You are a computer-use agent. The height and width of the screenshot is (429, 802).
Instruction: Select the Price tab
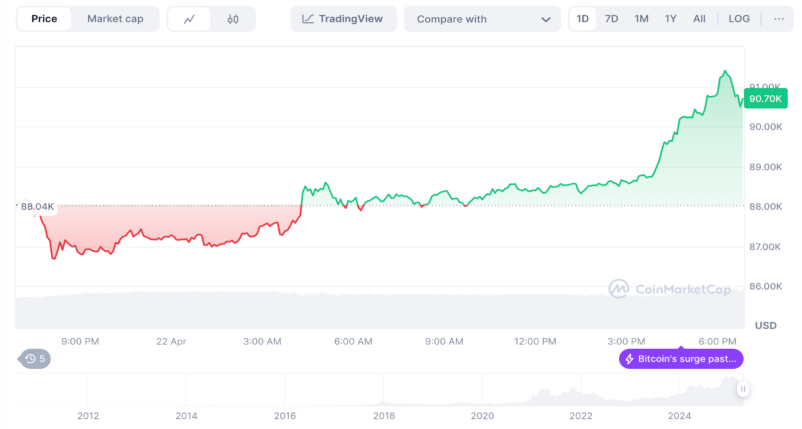[44, 19]
